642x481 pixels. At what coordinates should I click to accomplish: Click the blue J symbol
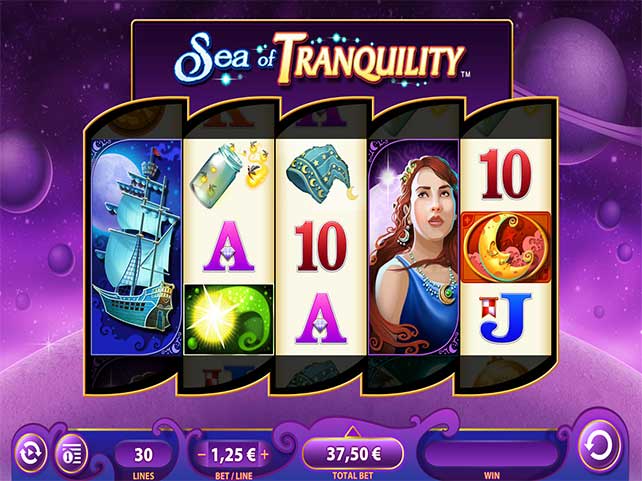tap(505, 317)
